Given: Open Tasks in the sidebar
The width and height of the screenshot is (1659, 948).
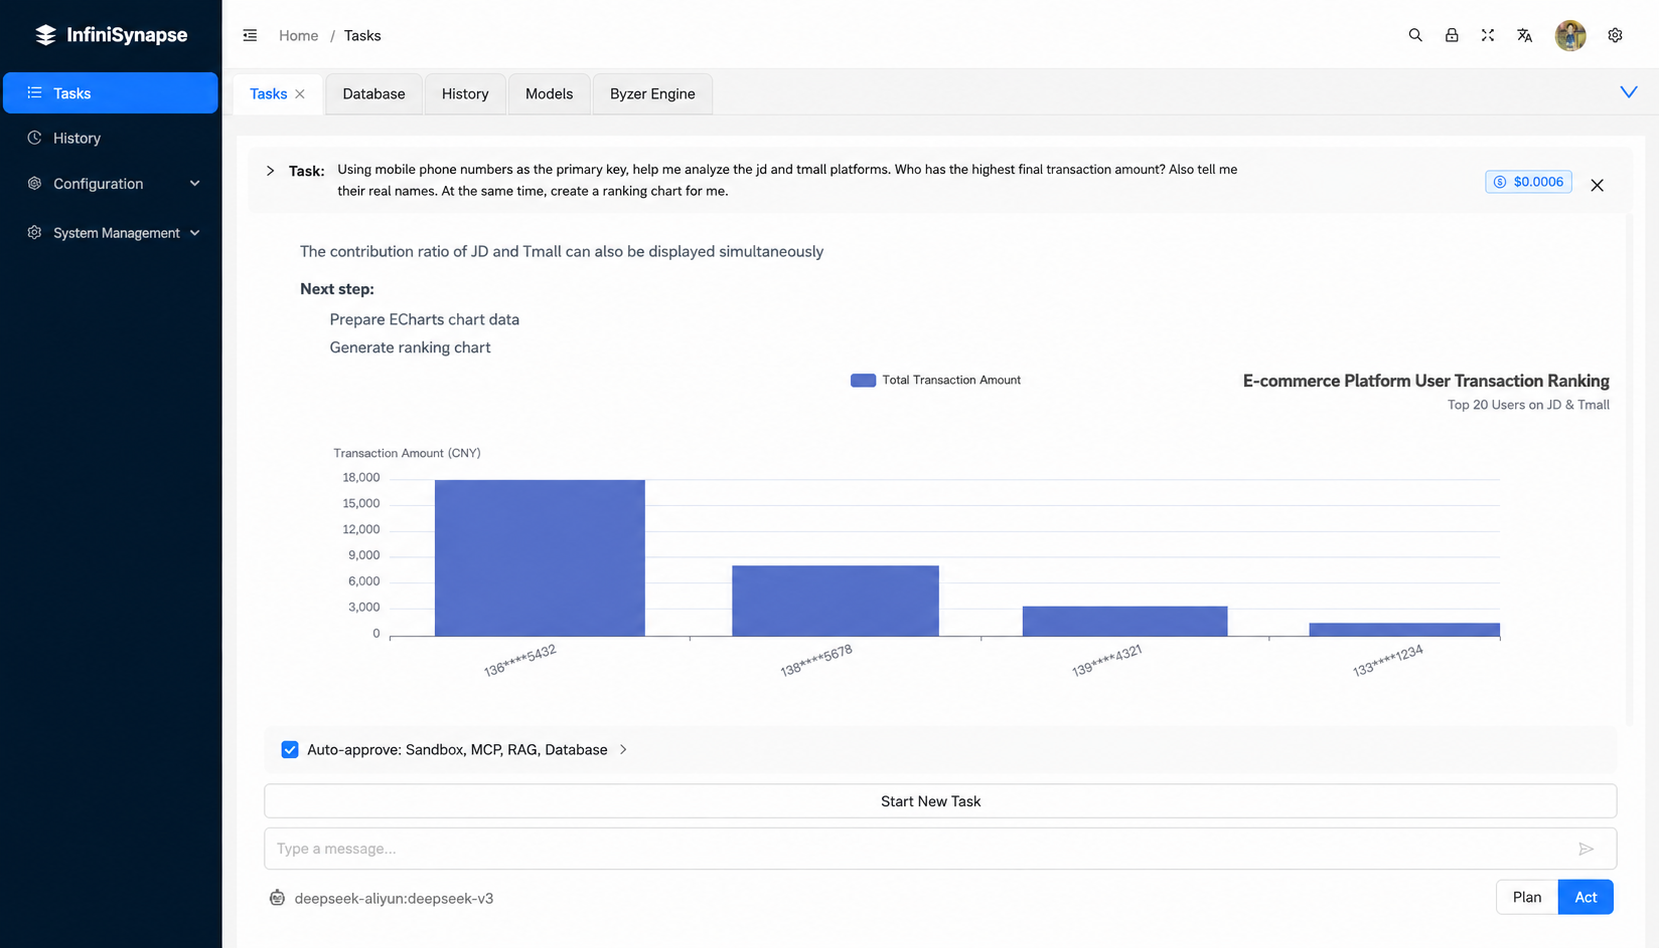Looking at the screenshot, I should coord(110,93).
